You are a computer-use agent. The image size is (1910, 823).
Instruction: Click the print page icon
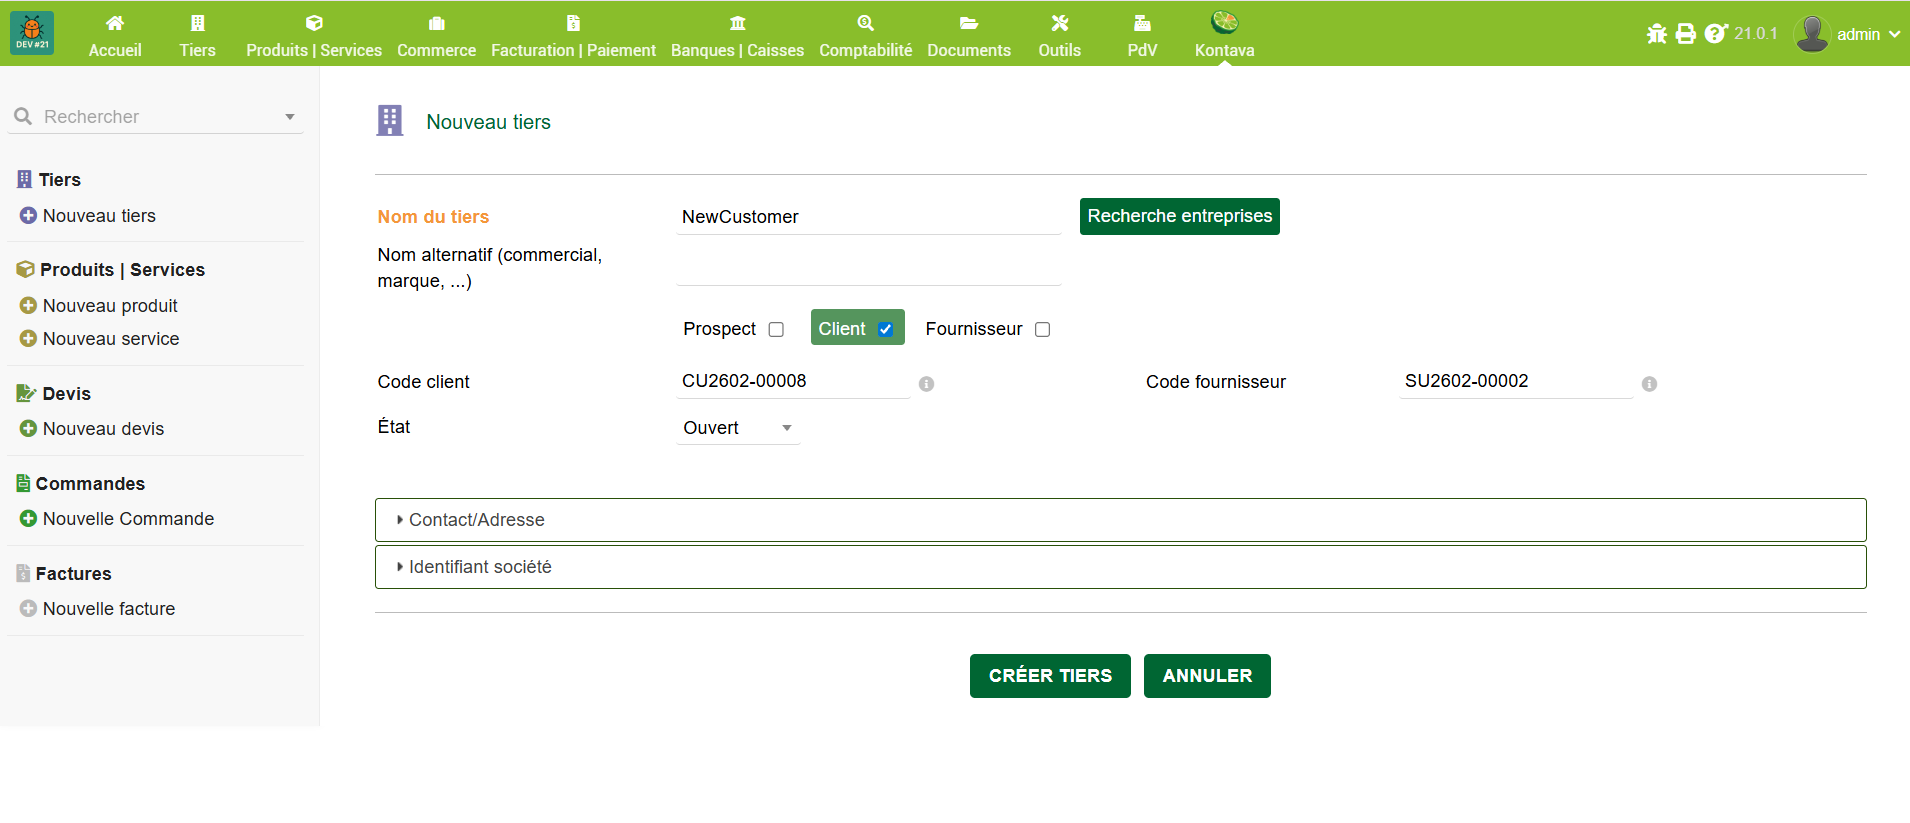tap(1686, 34)
